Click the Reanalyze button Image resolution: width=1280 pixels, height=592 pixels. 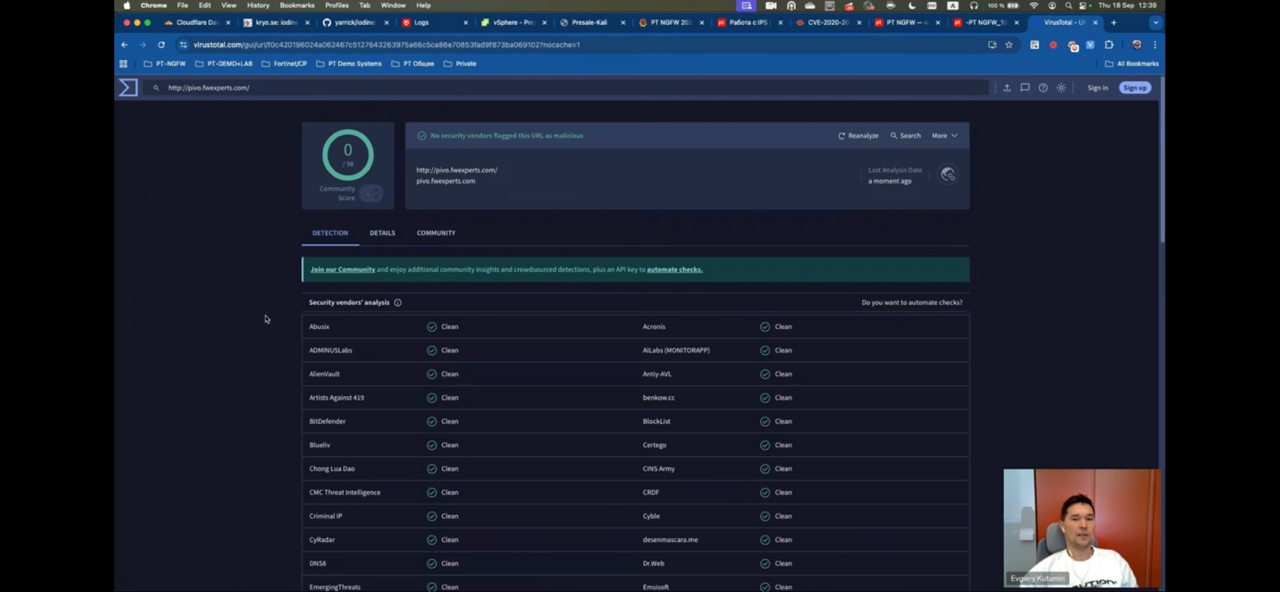[858, 136]
